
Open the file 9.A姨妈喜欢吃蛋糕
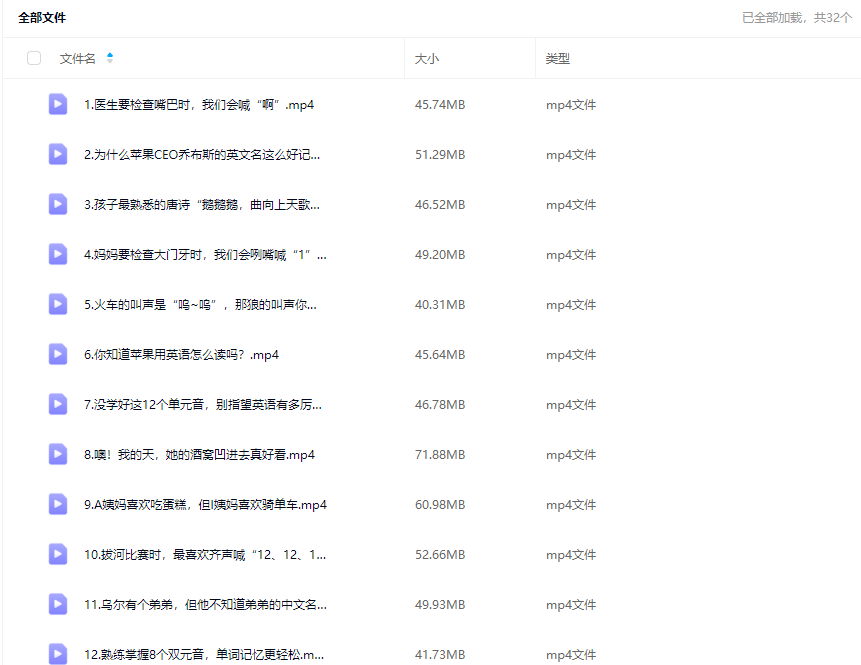pyautogui.click(x=205, y=505)
